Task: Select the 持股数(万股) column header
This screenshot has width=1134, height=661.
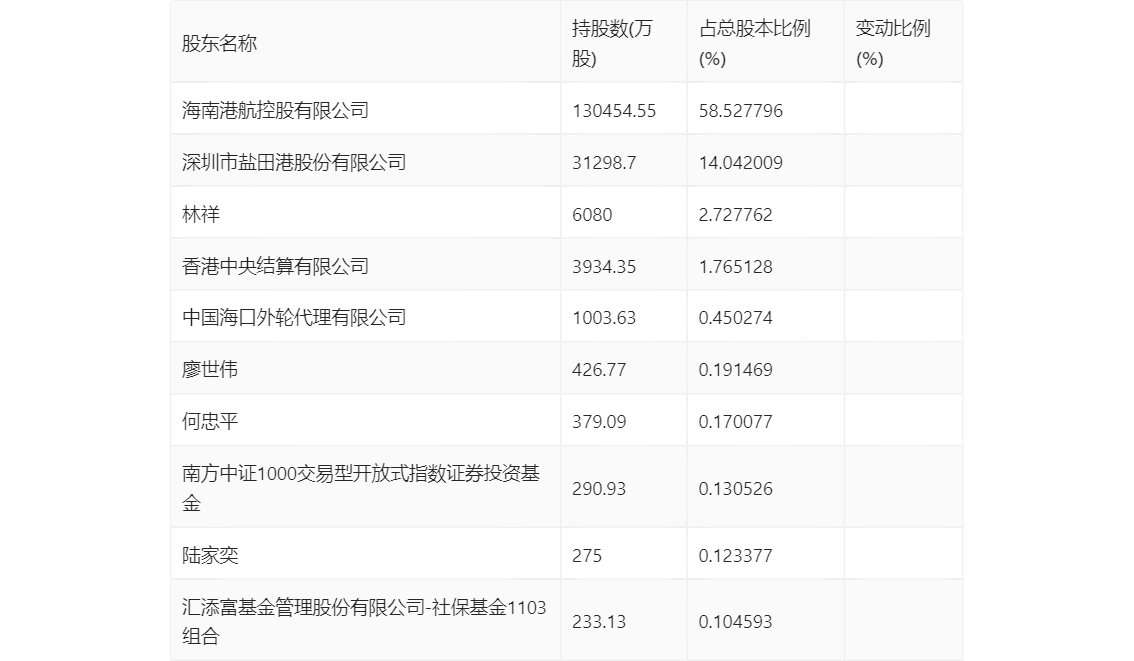Action: (x=612, y=43)
